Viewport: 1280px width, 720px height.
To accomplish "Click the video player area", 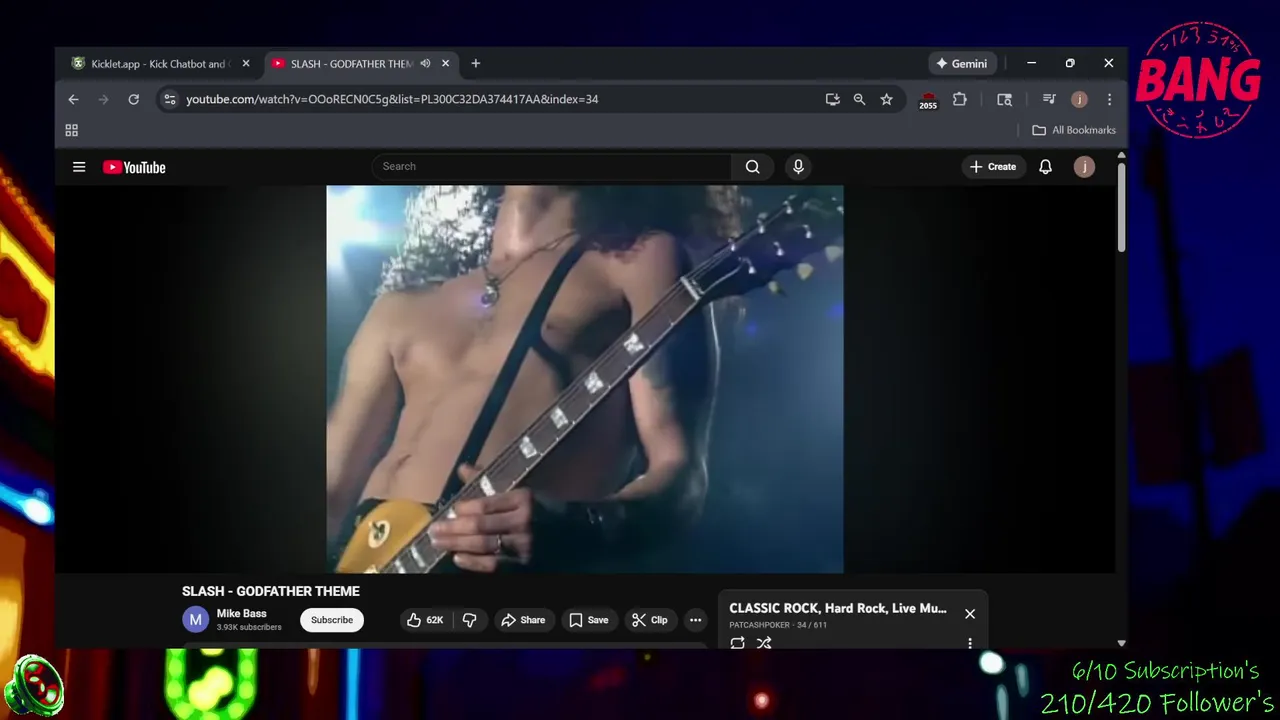I will tap(585, 379).
